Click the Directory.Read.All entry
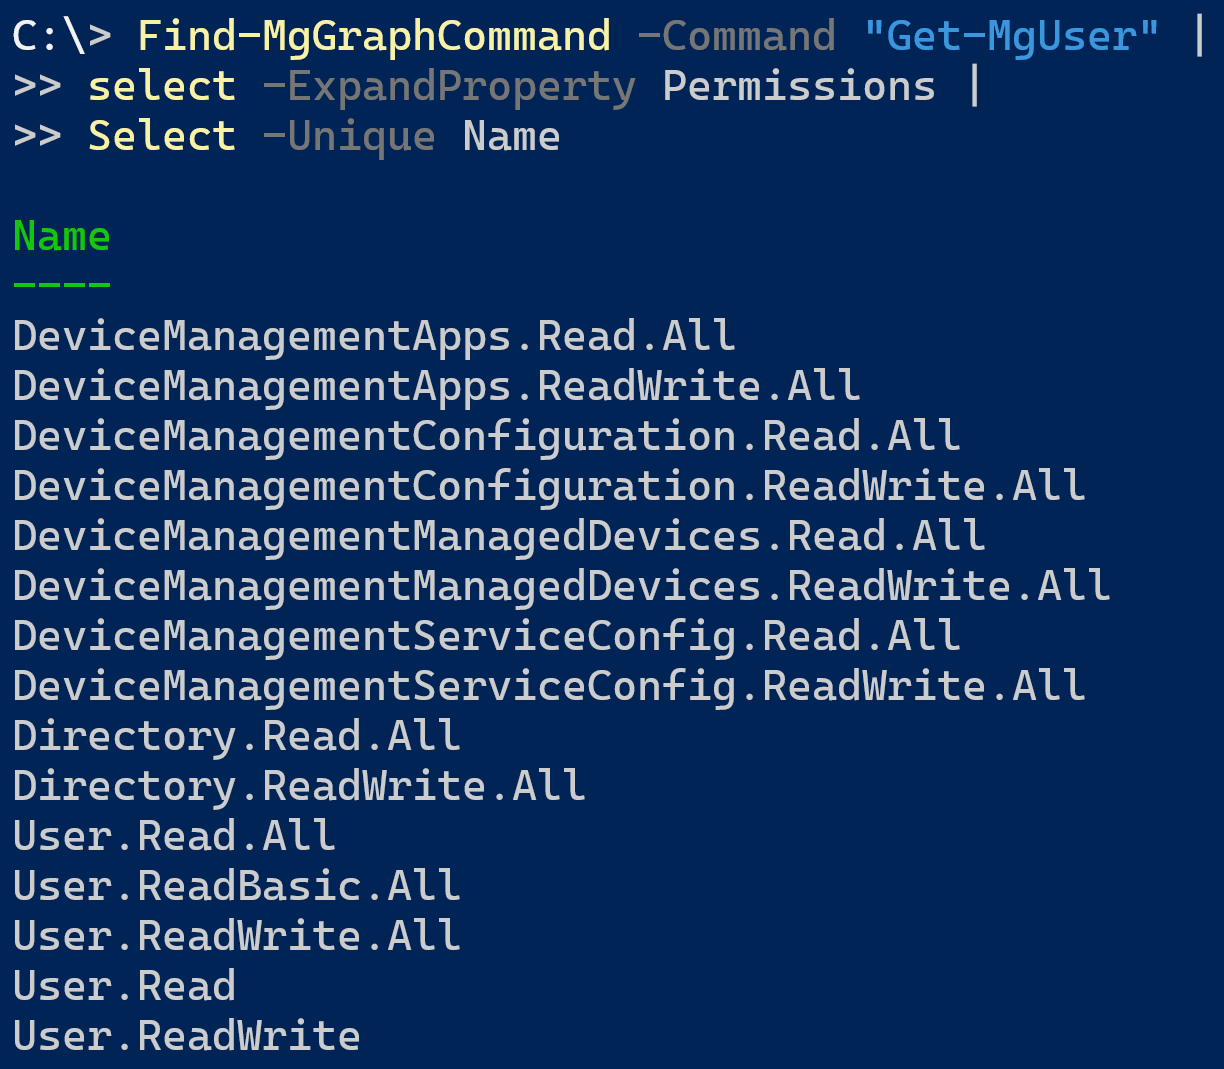The height and width of the screenshot is (1069, 1224). pos(237,737)
